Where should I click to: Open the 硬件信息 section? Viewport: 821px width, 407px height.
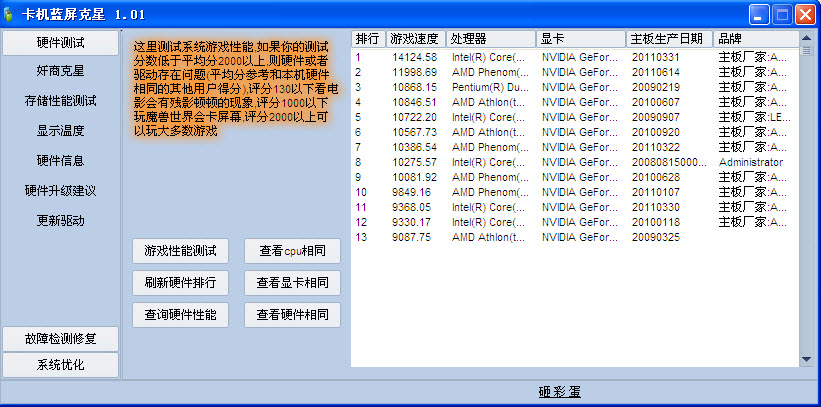pos(61,160)
